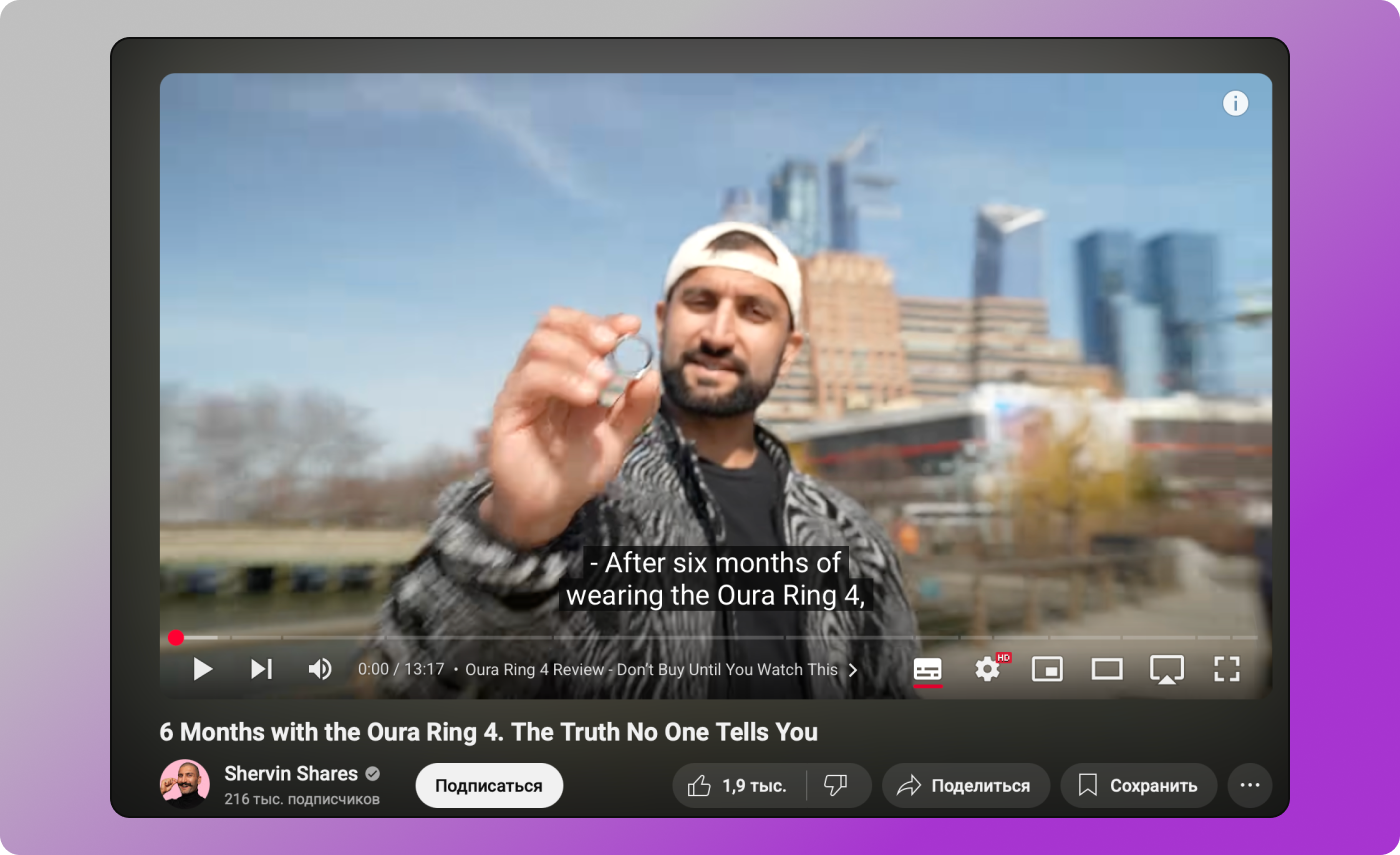Viewport: 1400px width, 855px height.
Task: Mute the video volume
Action: [320, 669]
